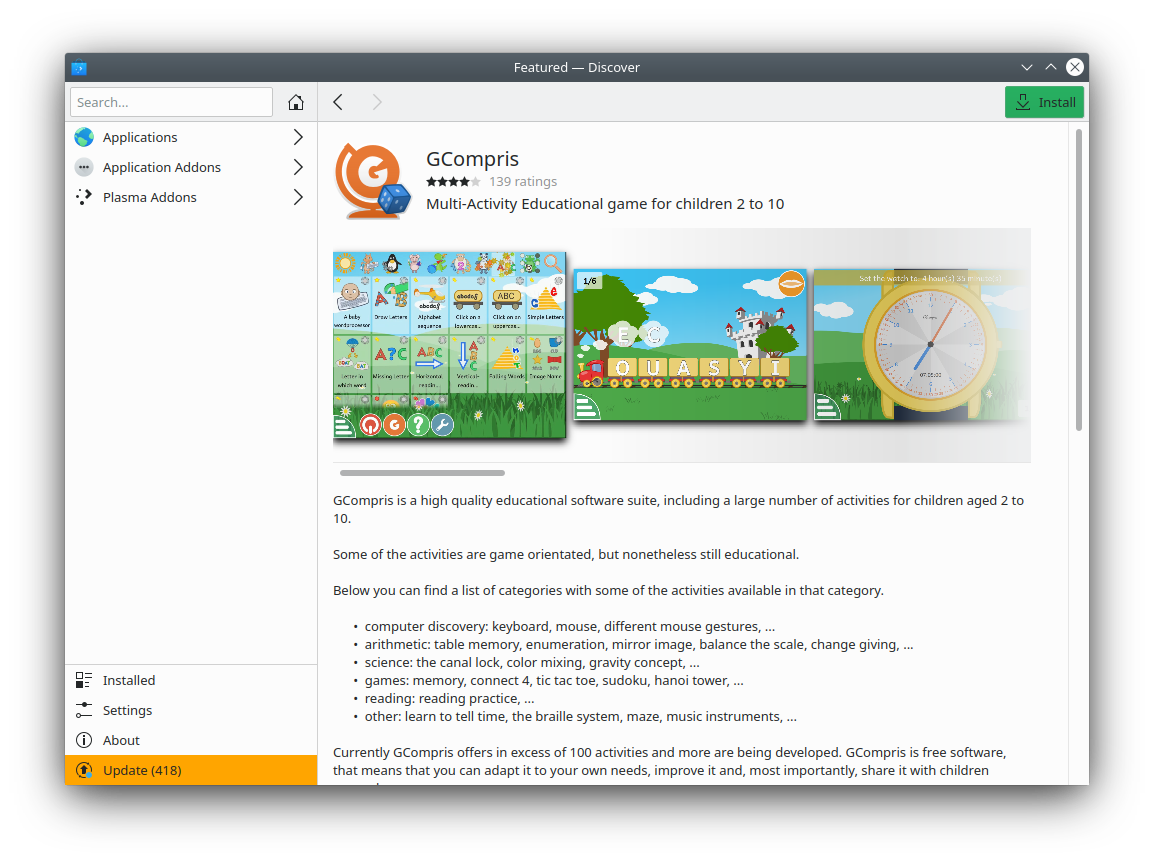
Task: Click the star rating of GCompris
Action: pyautogui.click(x=453, y=182)
